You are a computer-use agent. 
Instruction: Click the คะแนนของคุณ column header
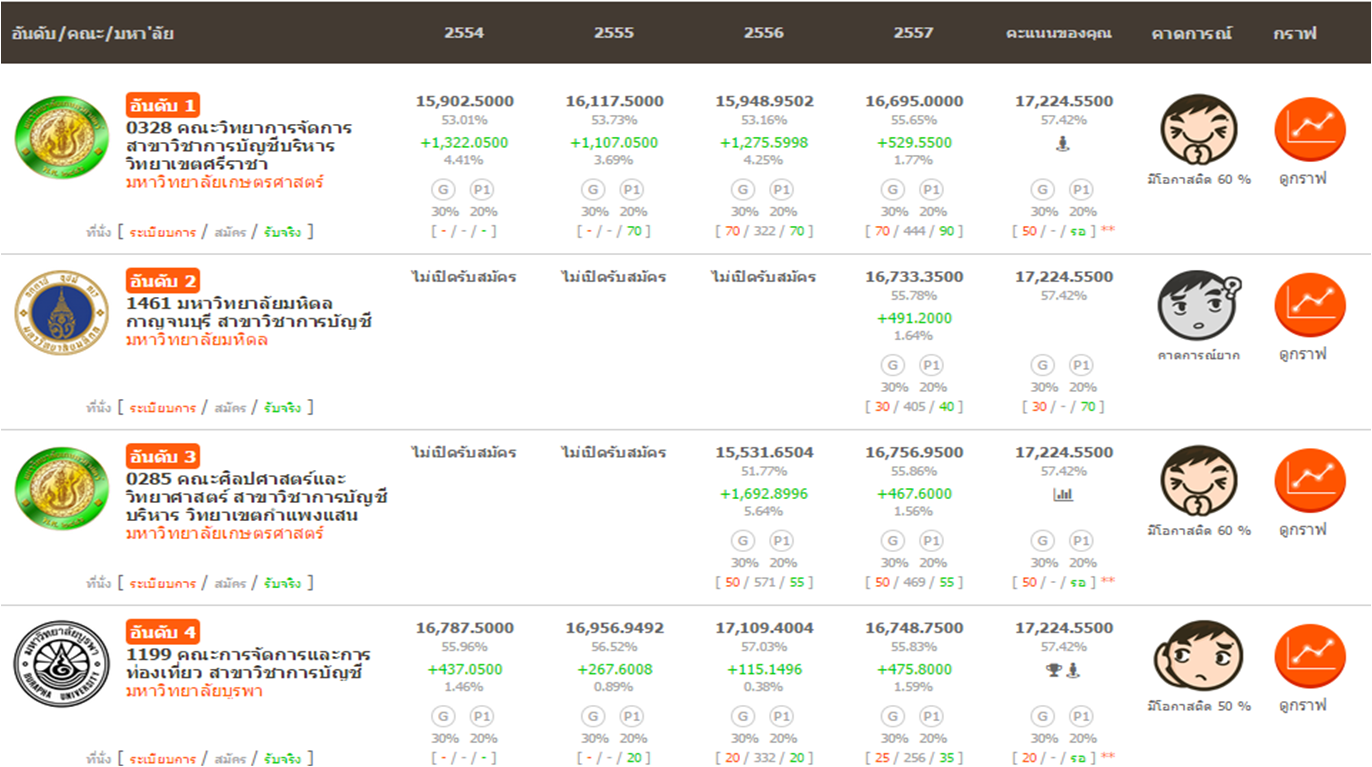[x=1059, y=33]
